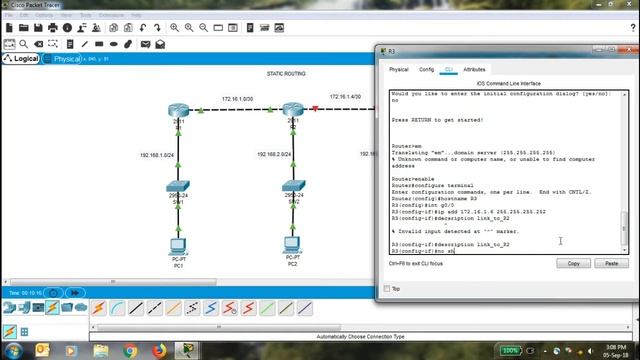Pick the phone line dotted cable
The height and width of the screenshot is (360, 640).
[x=192, y=308]
